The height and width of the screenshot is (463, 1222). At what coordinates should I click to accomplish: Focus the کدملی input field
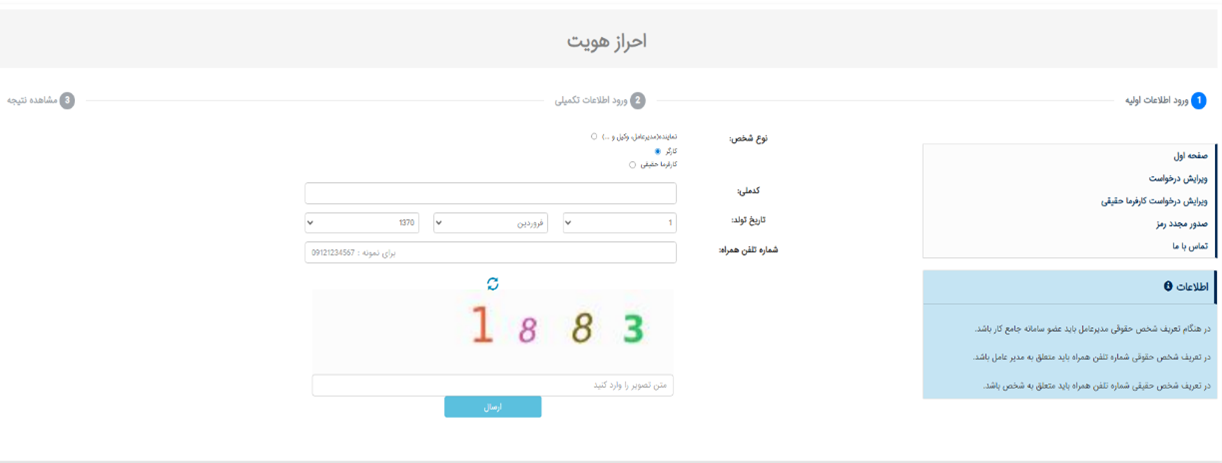pyautogui.click(x=490, y=193)
